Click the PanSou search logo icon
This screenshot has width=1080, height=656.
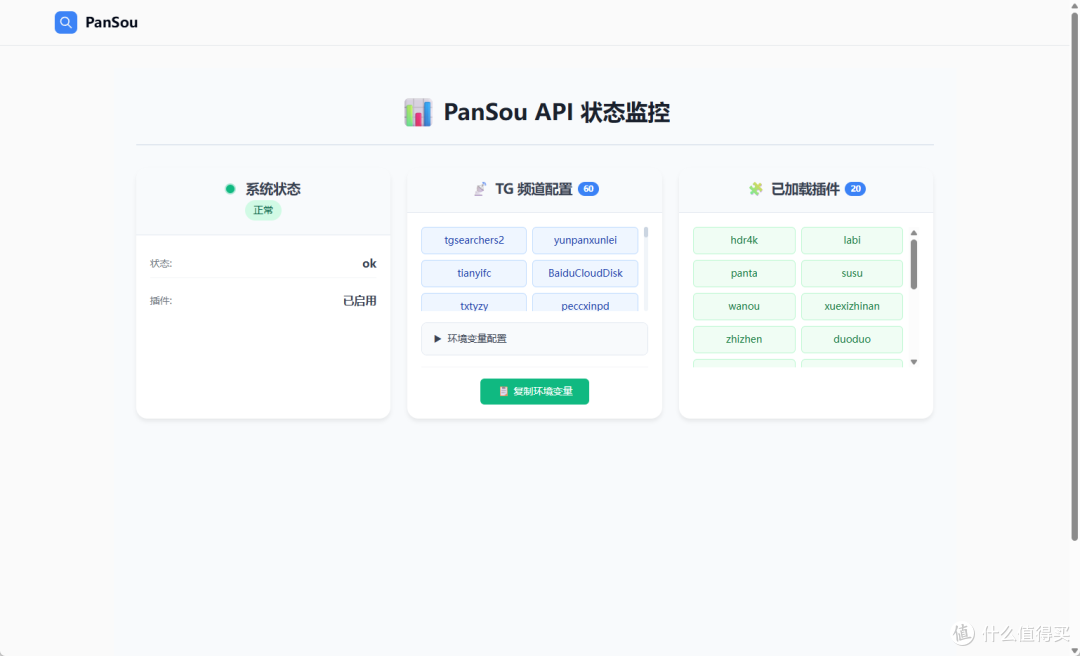(x=66, y=23)
